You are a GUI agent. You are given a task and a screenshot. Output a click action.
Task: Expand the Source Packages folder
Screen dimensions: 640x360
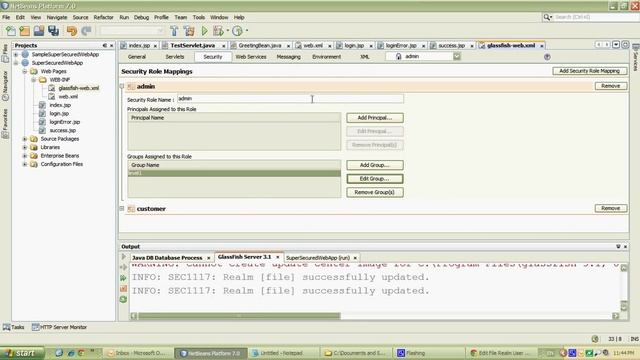24,139
